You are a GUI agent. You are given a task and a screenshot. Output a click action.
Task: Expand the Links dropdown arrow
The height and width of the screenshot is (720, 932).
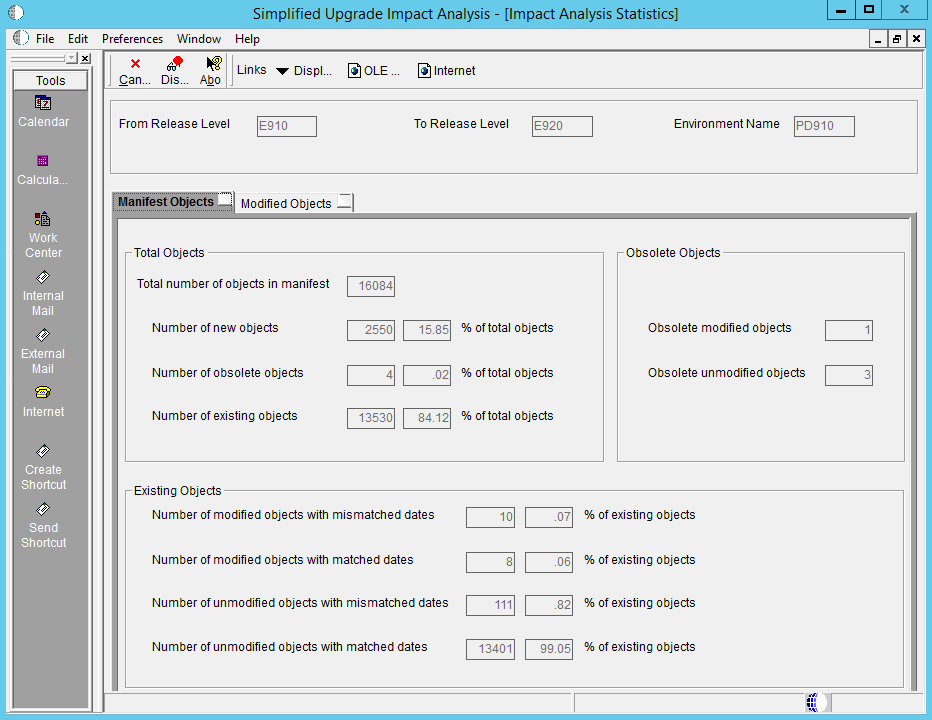tap(282, 71)
